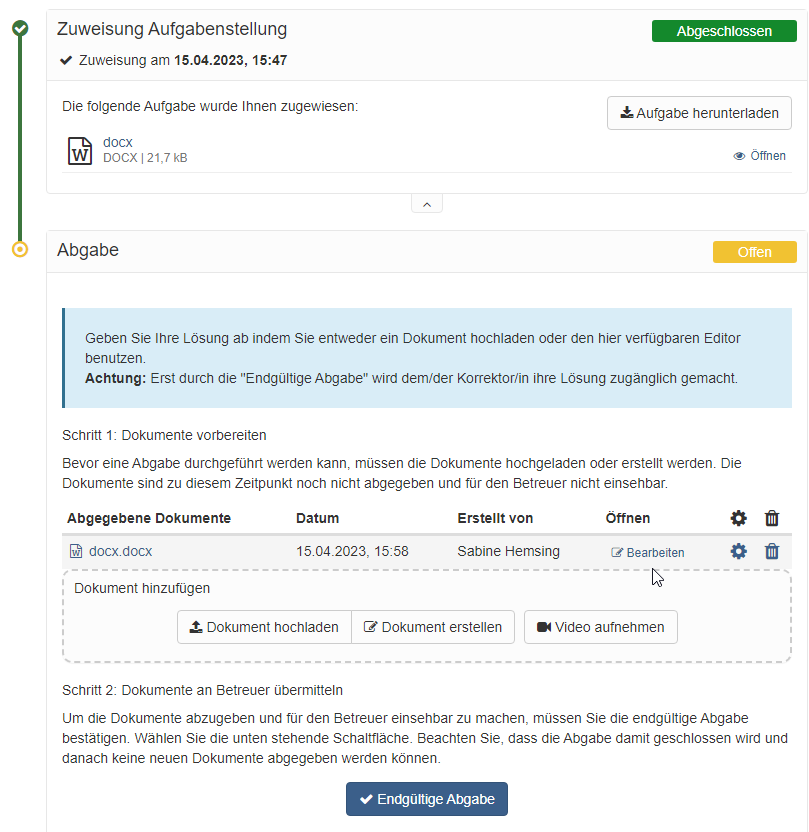Open the settings gear in the documents table header
The width and height of the screenshot is (809, 832).
click(738, 518)
